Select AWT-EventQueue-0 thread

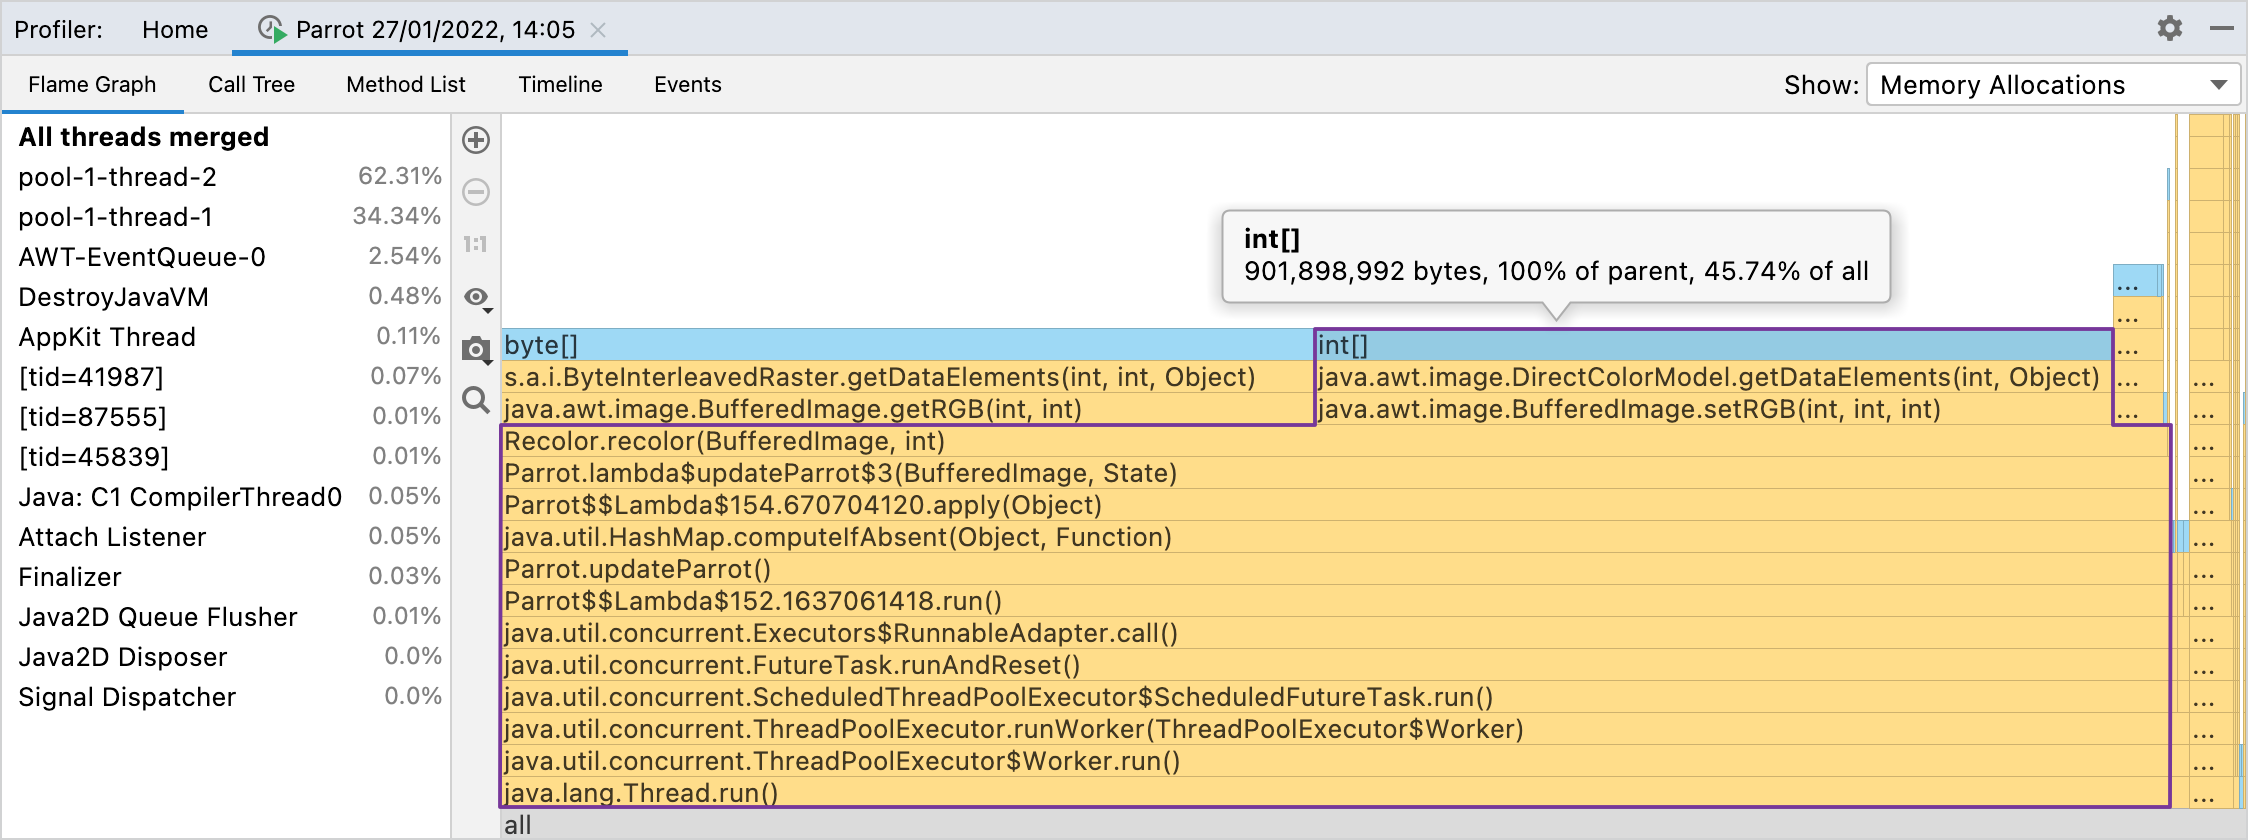point(142,257)
